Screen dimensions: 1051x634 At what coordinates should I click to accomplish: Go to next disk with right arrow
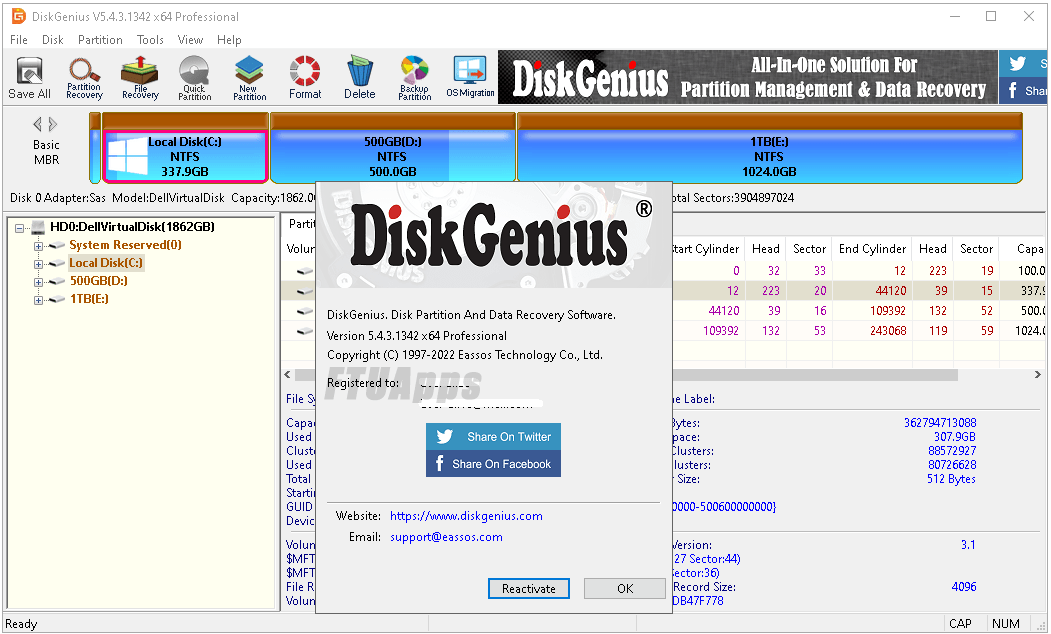tap(53, 124)
